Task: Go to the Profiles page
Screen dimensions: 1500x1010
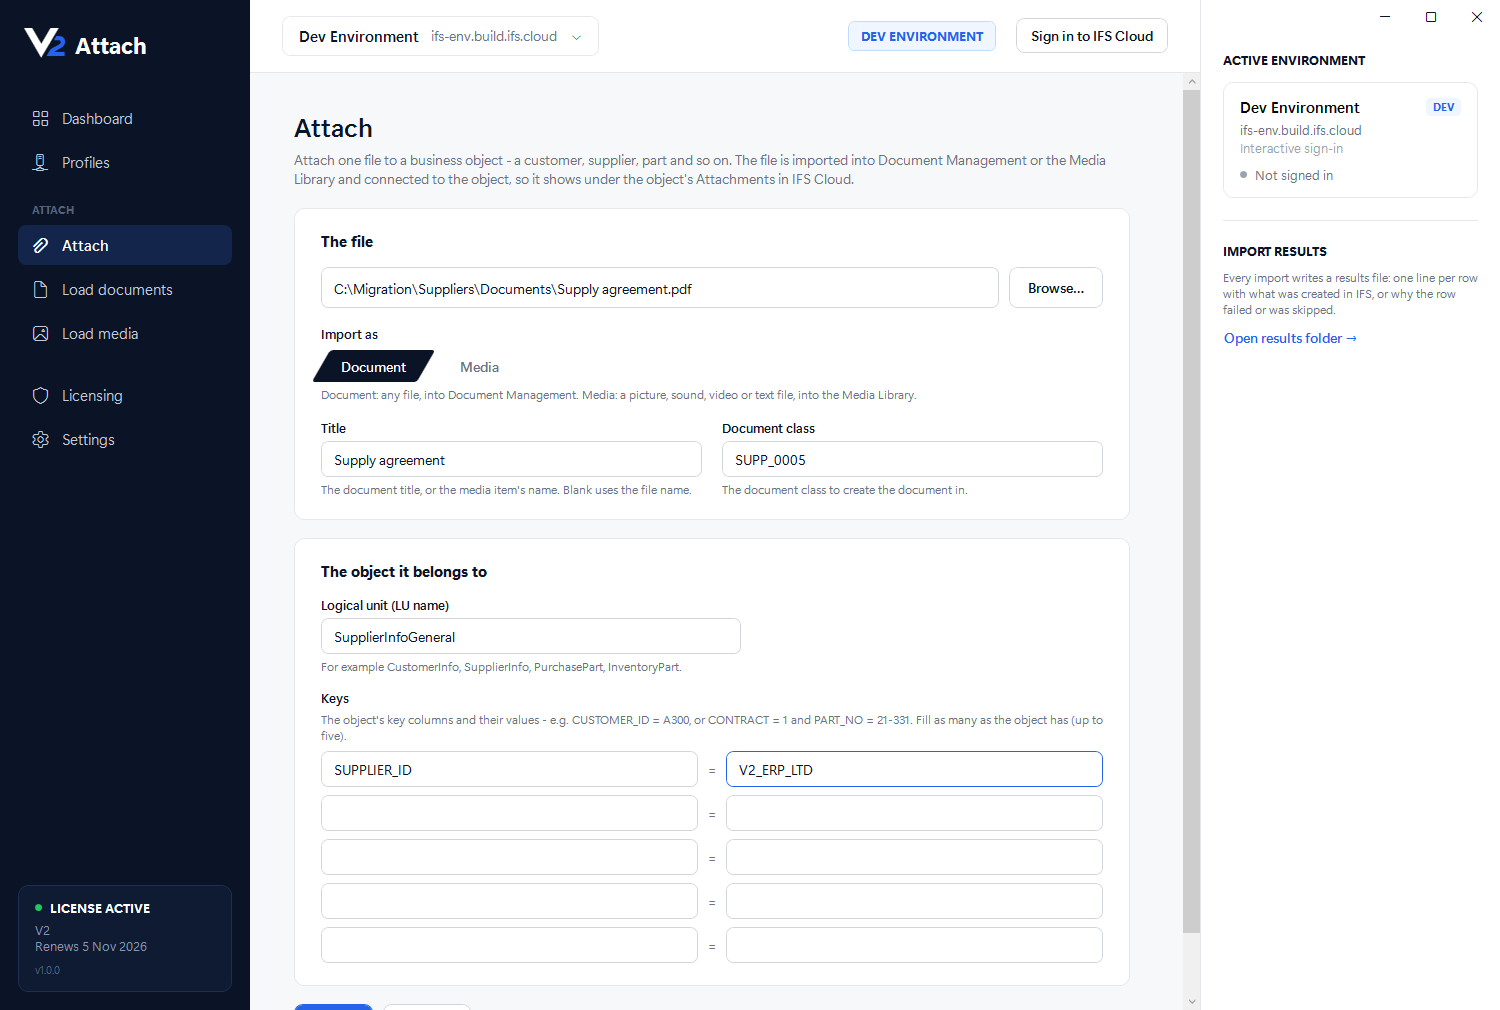Action: click(x=125, y=163)
